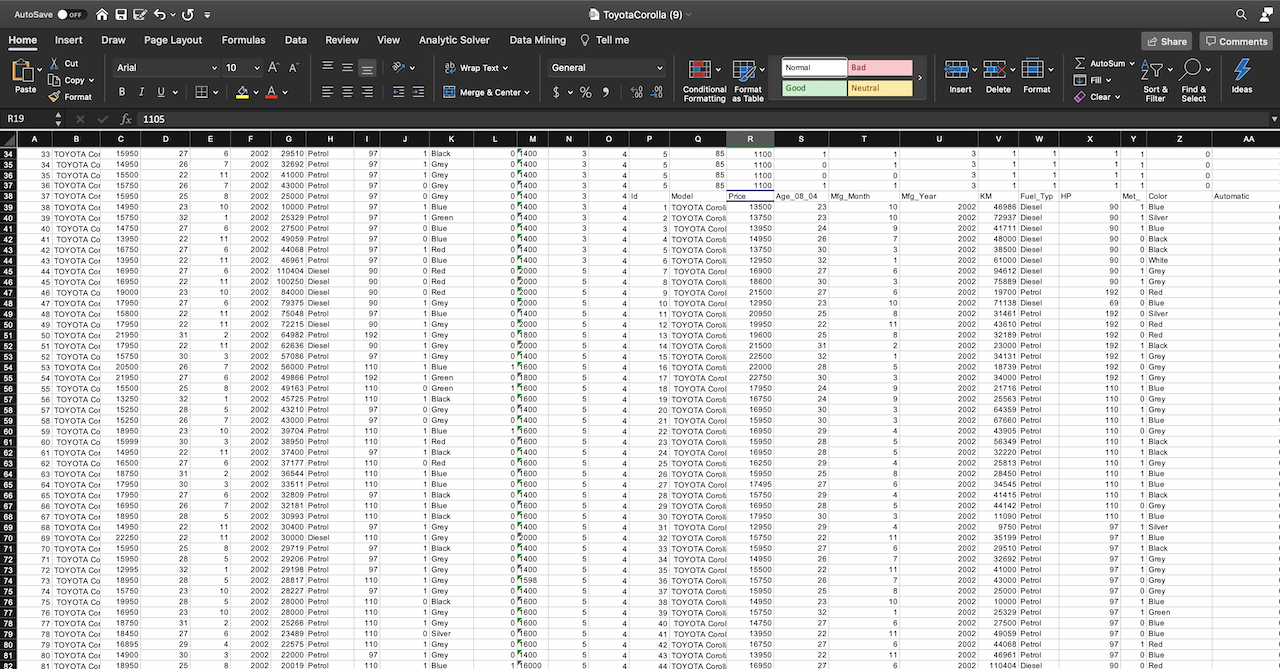Click the Increase Font Size icon

274,68
